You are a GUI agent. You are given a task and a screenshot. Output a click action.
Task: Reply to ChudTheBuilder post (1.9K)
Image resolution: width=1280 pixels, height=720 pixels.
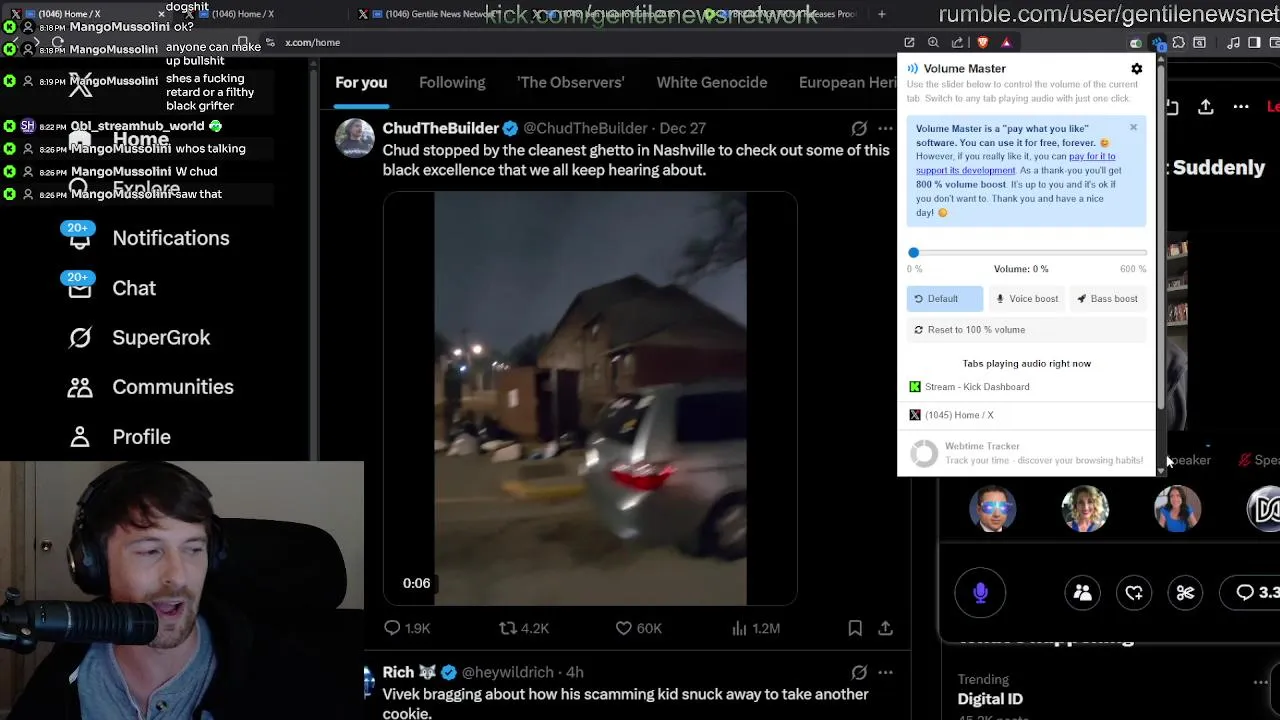coord(407,628)
